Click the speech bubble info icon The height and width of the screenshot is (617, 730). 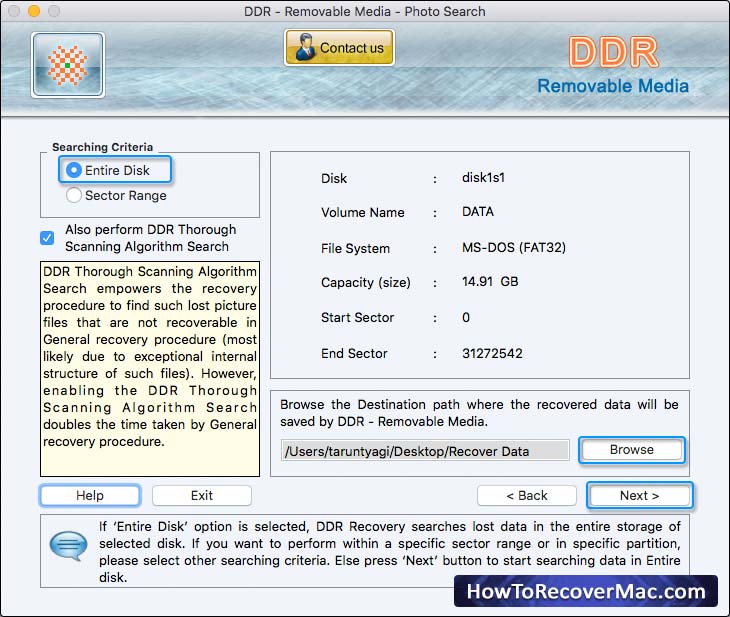[x=68, y=546]
